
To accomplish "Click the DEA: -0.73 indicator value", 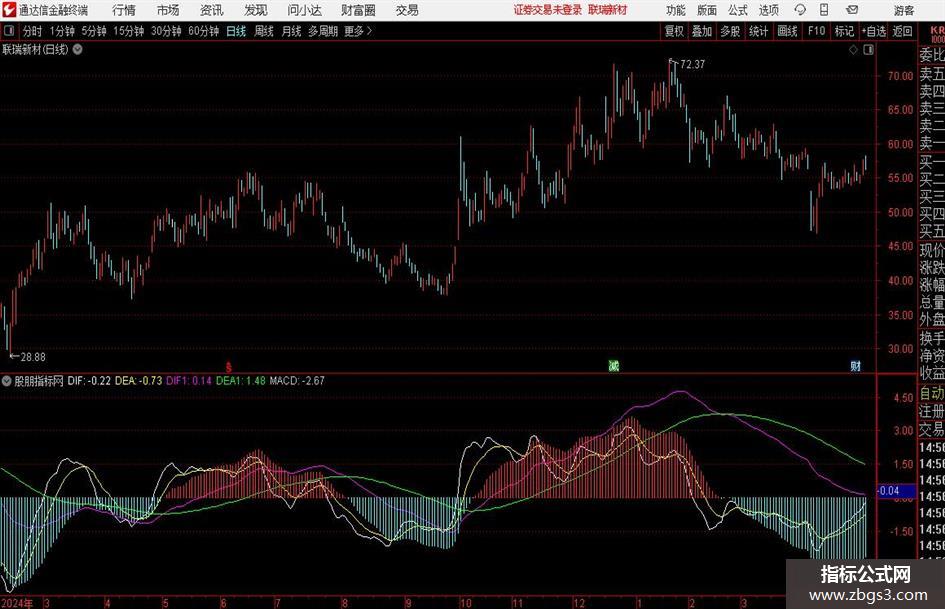I will (139, 381).
